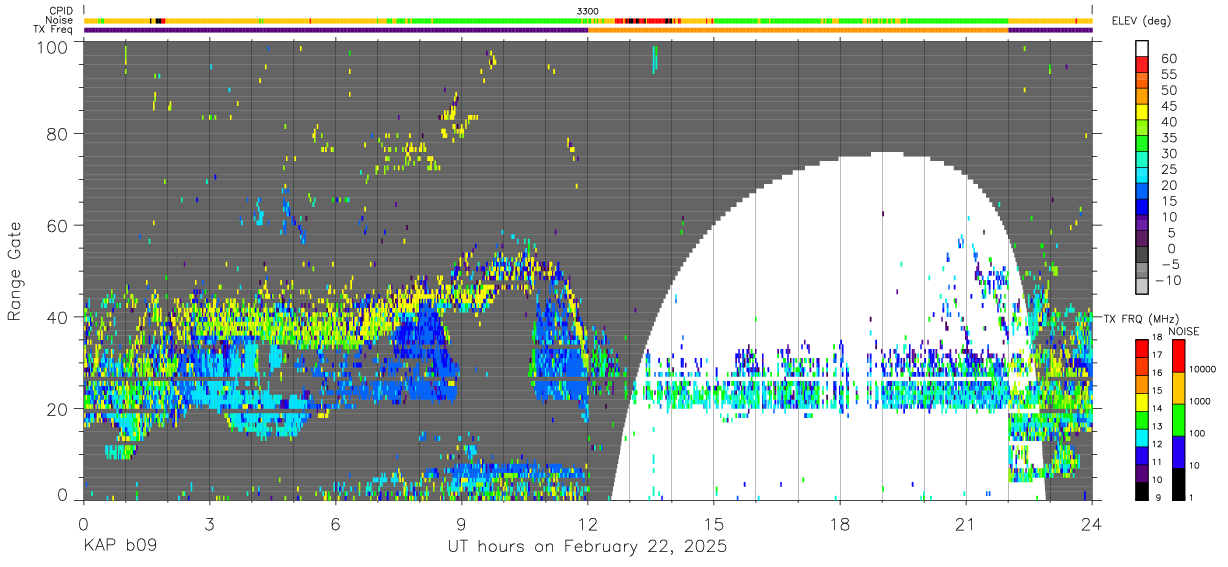
Task: Click the TX Freq row label at top left
Action: pos(53,30)
